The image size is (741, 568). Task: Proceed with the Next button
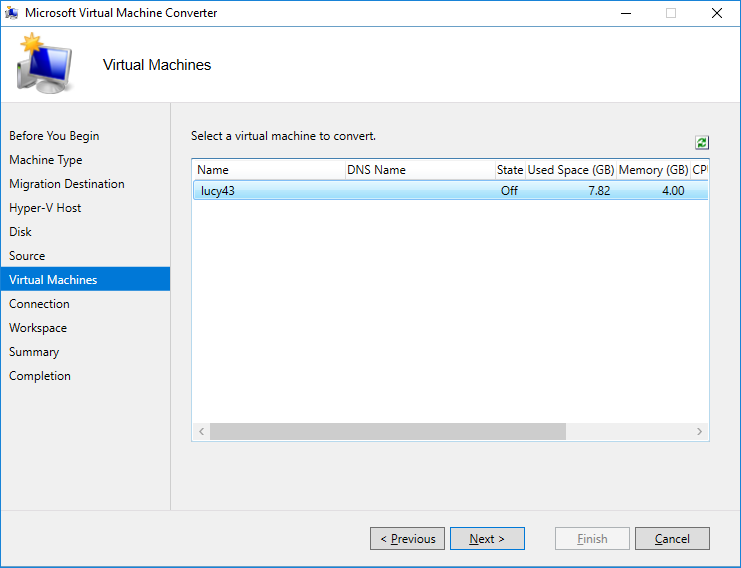pyautogui.click(x=487, y=539)
